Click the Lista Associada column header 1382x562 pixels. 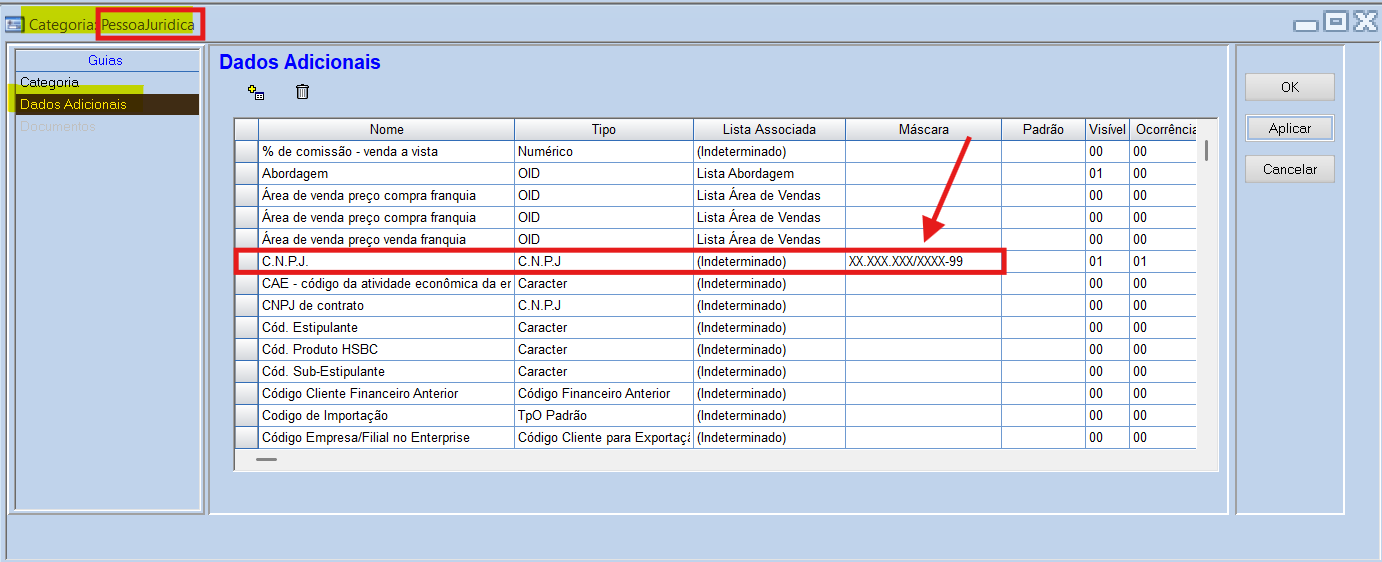769,129
